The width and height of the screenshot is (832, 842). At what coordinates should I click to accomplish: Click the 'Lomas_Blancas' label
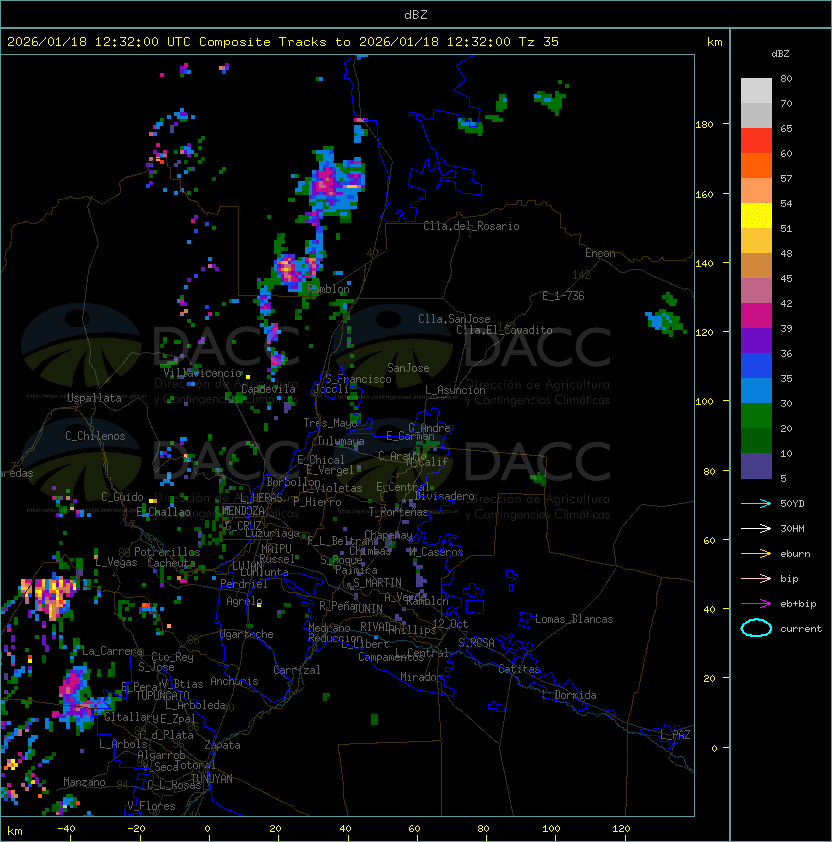pos(574,619)
